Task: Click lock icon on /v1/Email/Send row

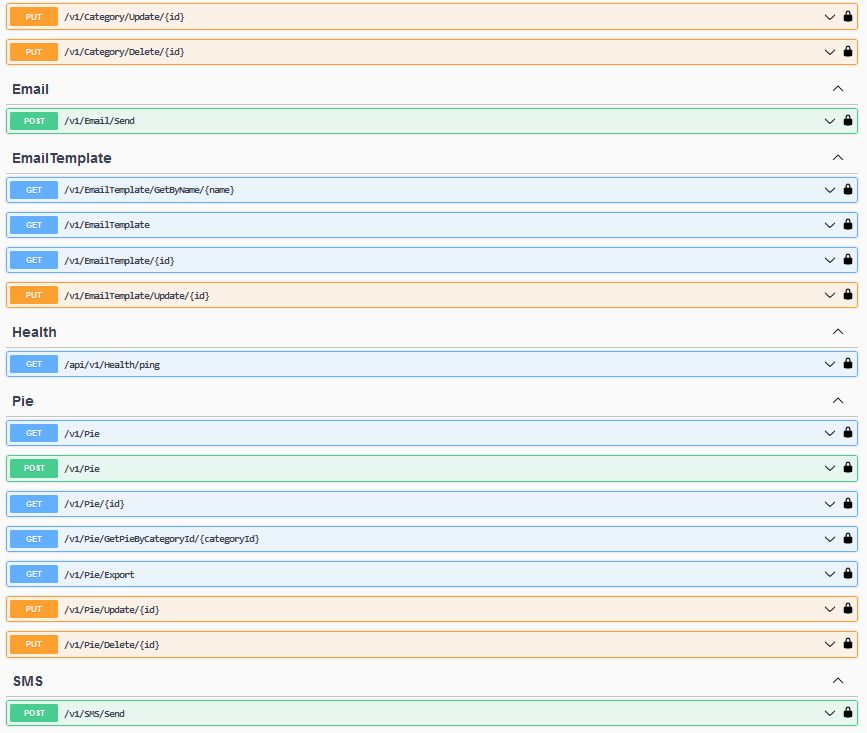Action: 848,121
